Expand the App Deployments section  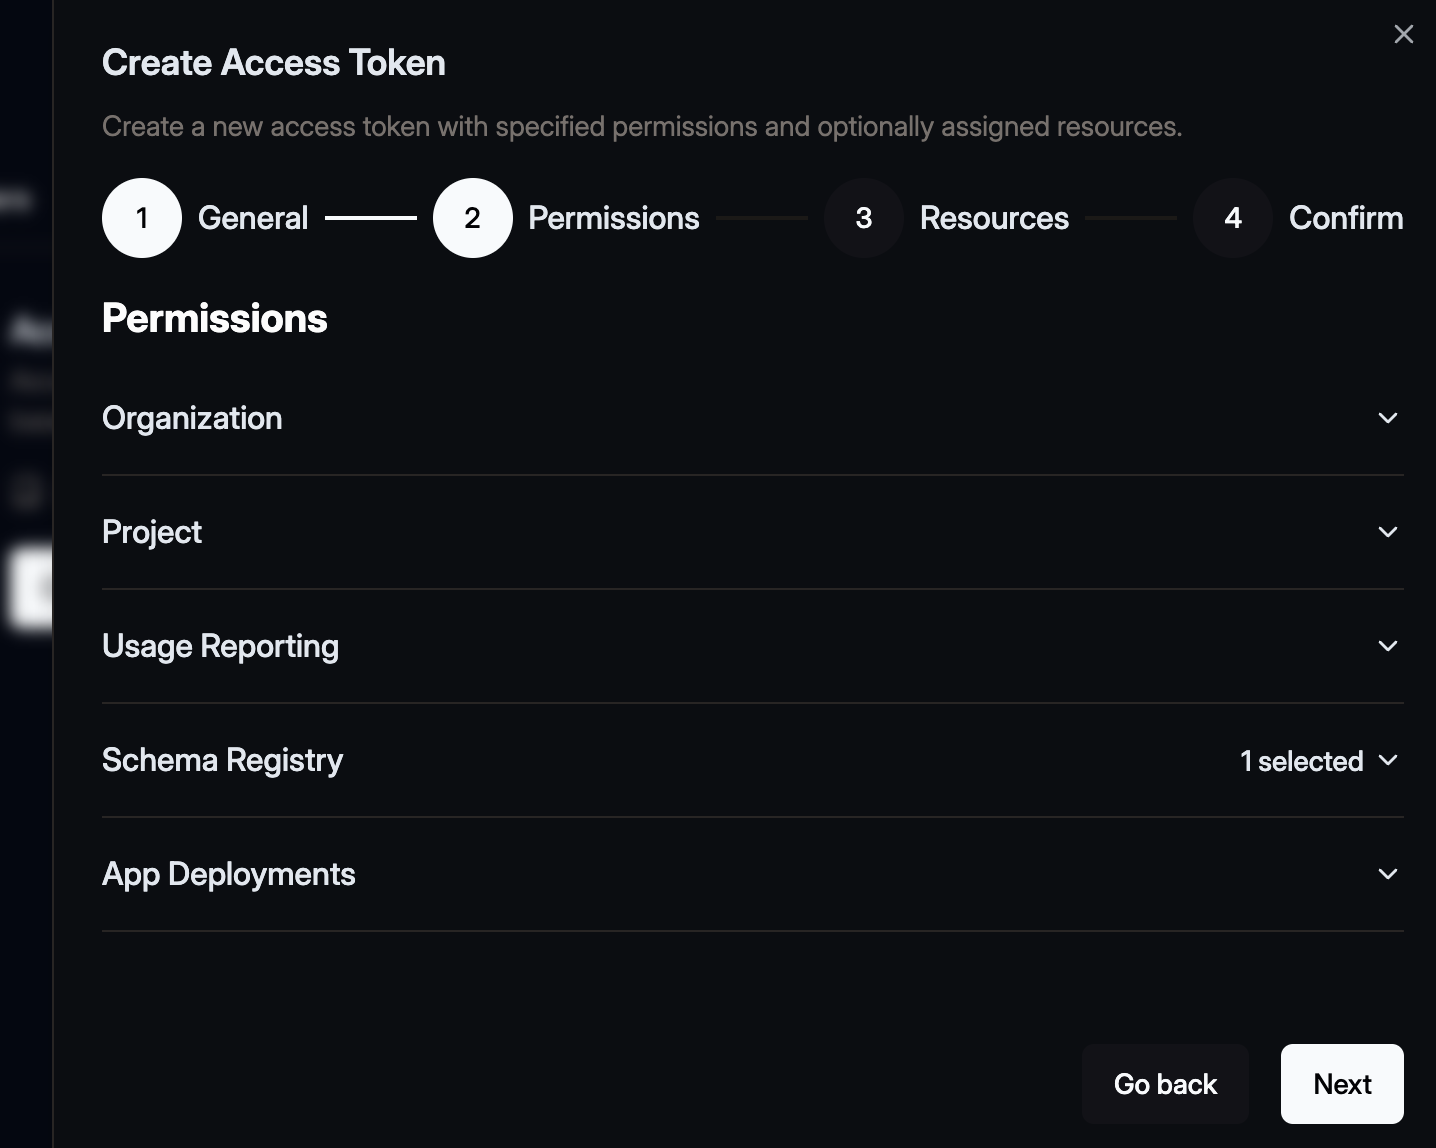[x=1387, y=874]
